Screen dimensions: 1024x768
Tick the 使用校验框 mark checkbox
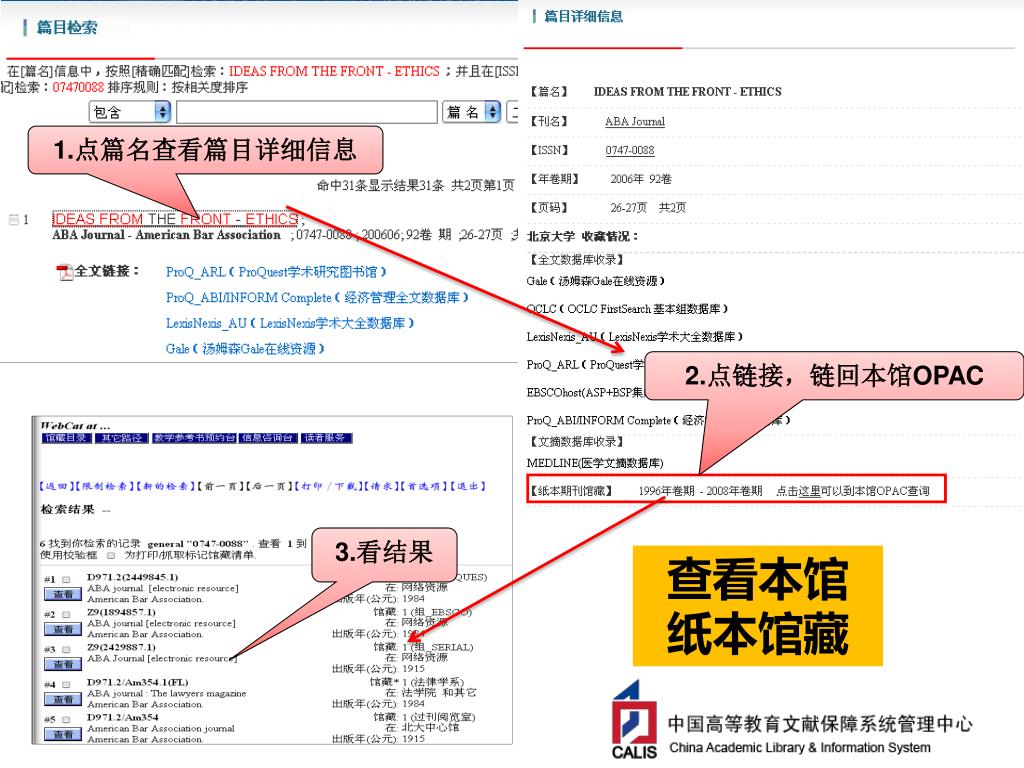(110, 556)
